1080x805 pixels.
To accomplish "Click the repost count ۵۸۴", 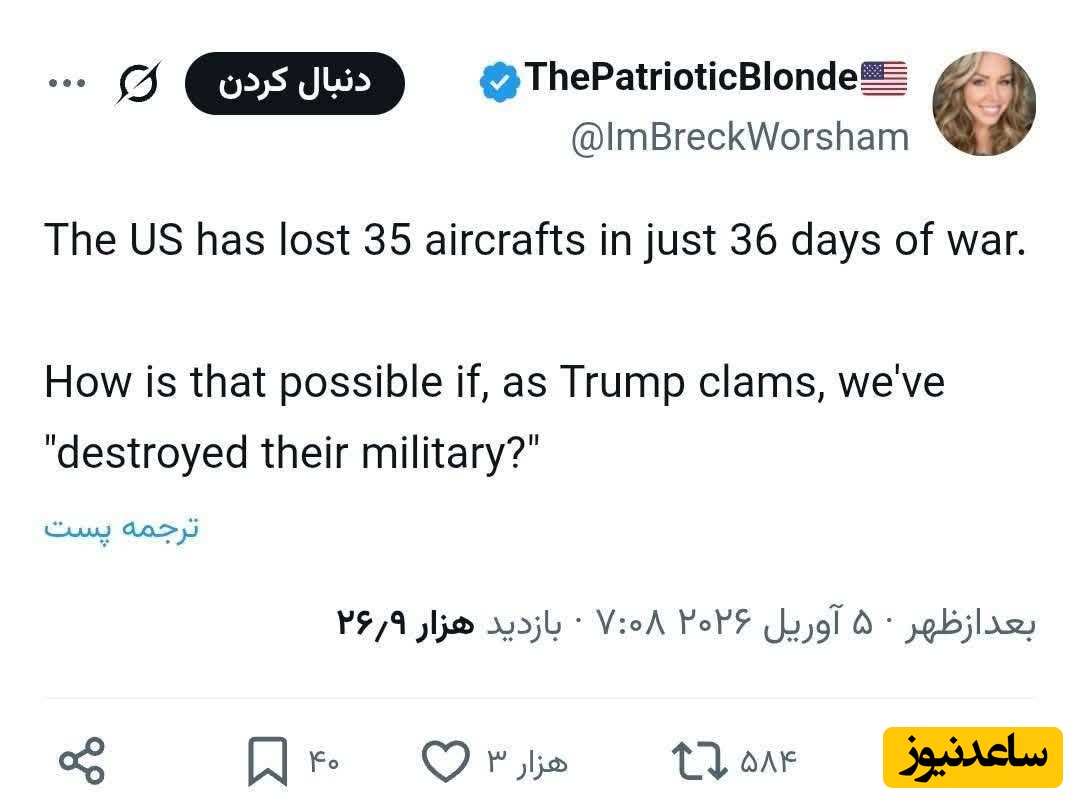I will click(769, 763).
